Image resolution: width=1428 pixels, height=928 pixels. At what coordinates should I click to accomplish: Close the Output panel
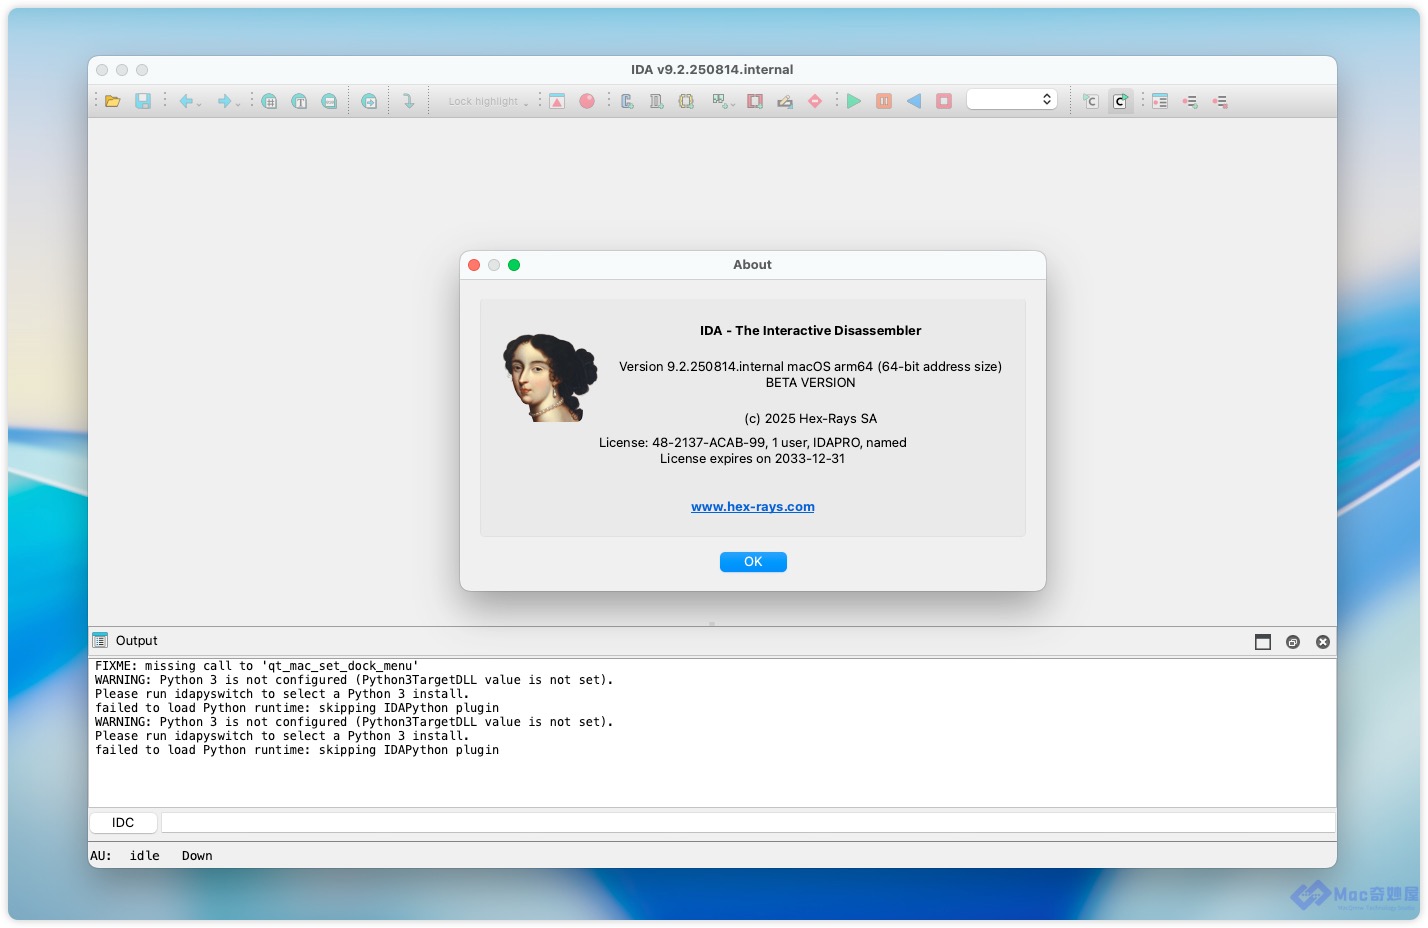click(1323, 642)
